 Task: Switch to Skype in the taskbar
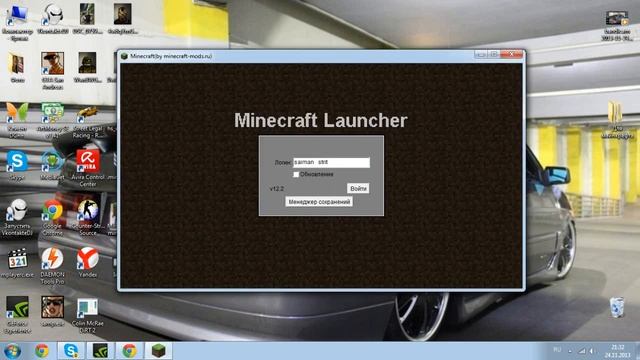pos(71,351)
